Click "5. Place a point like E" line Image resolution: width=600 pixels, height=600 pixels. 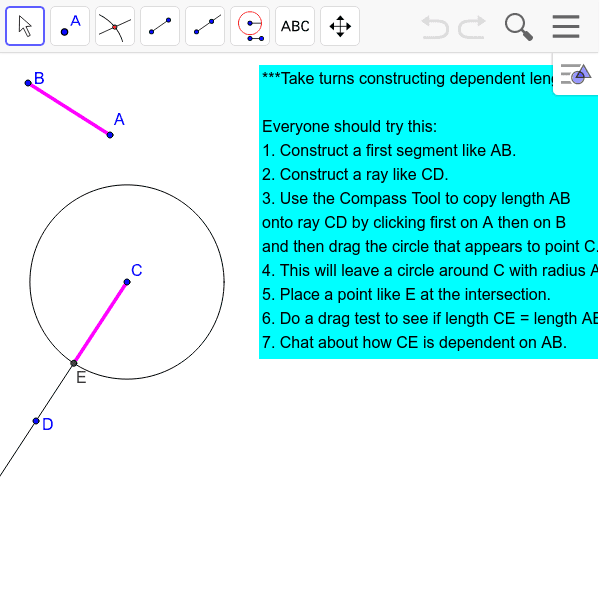(406, 294)
